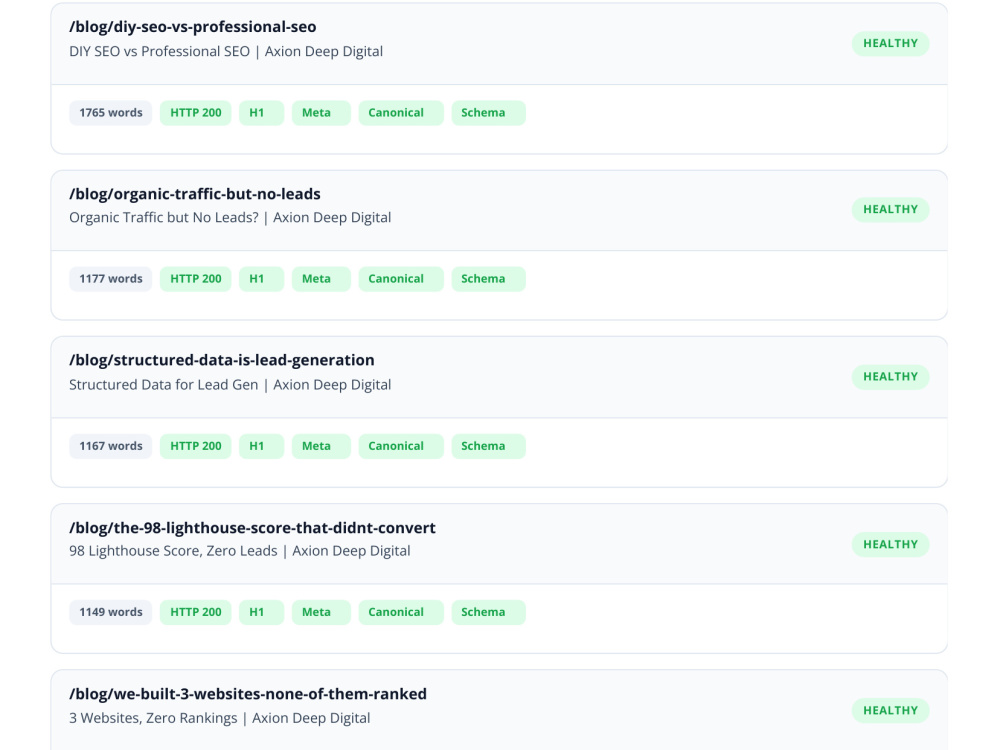Click the '3 Websites, Zero Rankings' title text
This screenshot has width=1000, height=750.
coord(153,718)
